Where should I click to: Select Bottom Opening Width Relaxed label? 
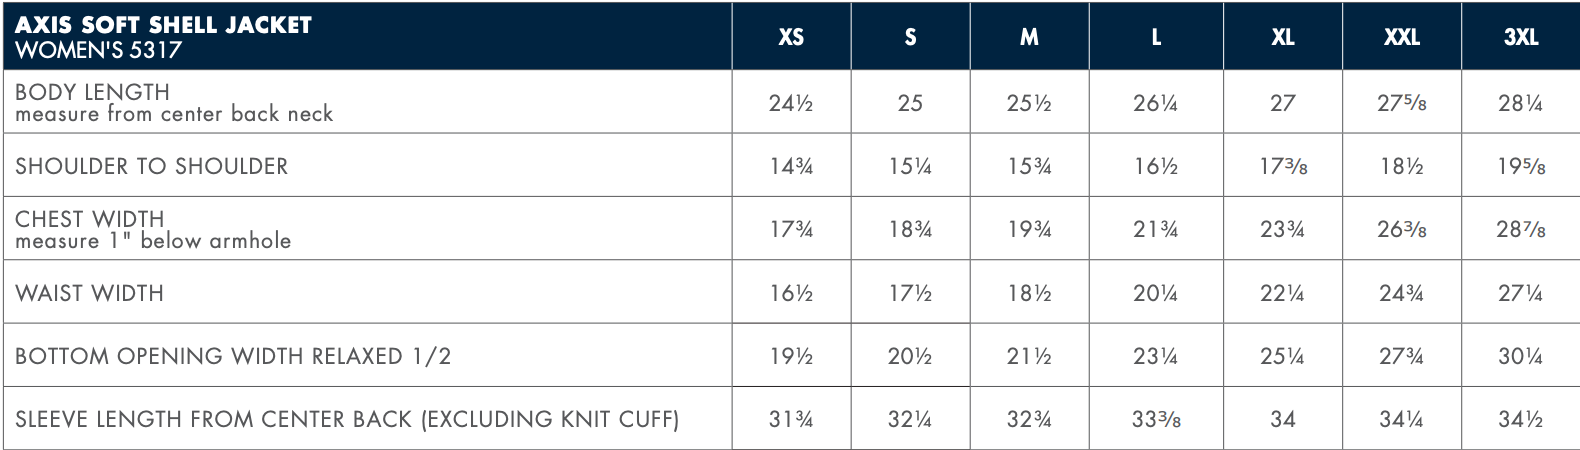click(x=233, y=356)
